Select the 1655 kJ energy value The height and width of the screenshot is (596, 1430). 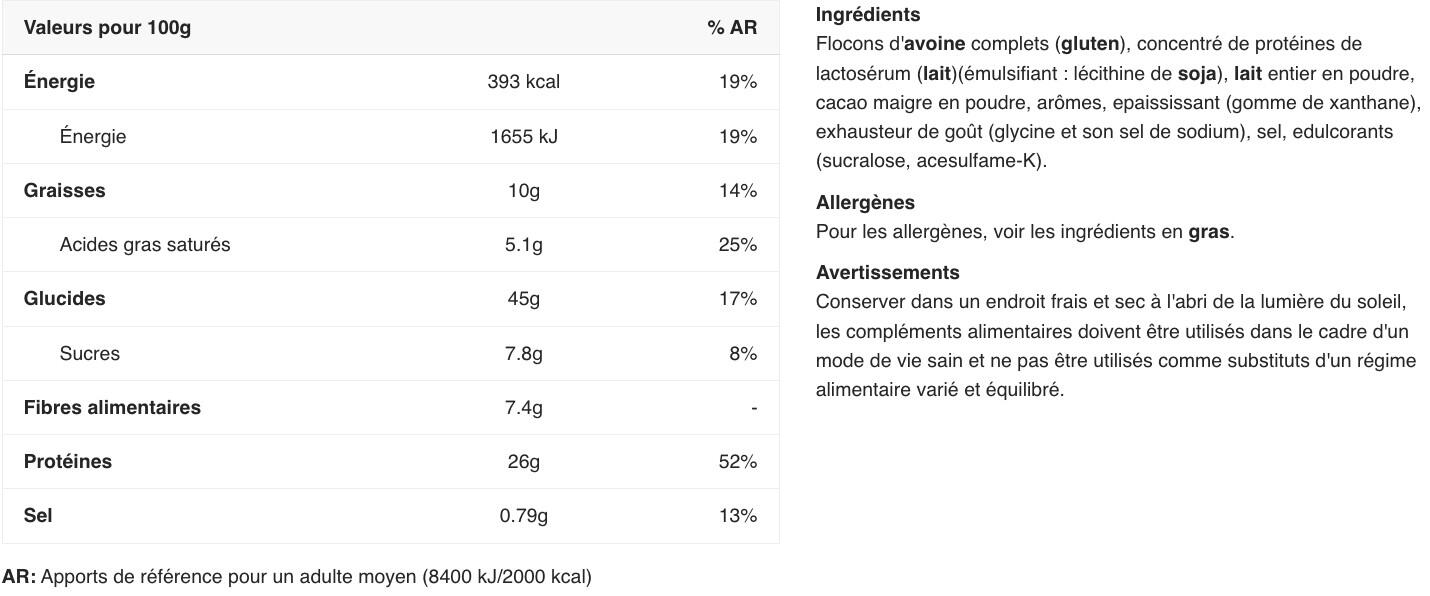point(523,136)
